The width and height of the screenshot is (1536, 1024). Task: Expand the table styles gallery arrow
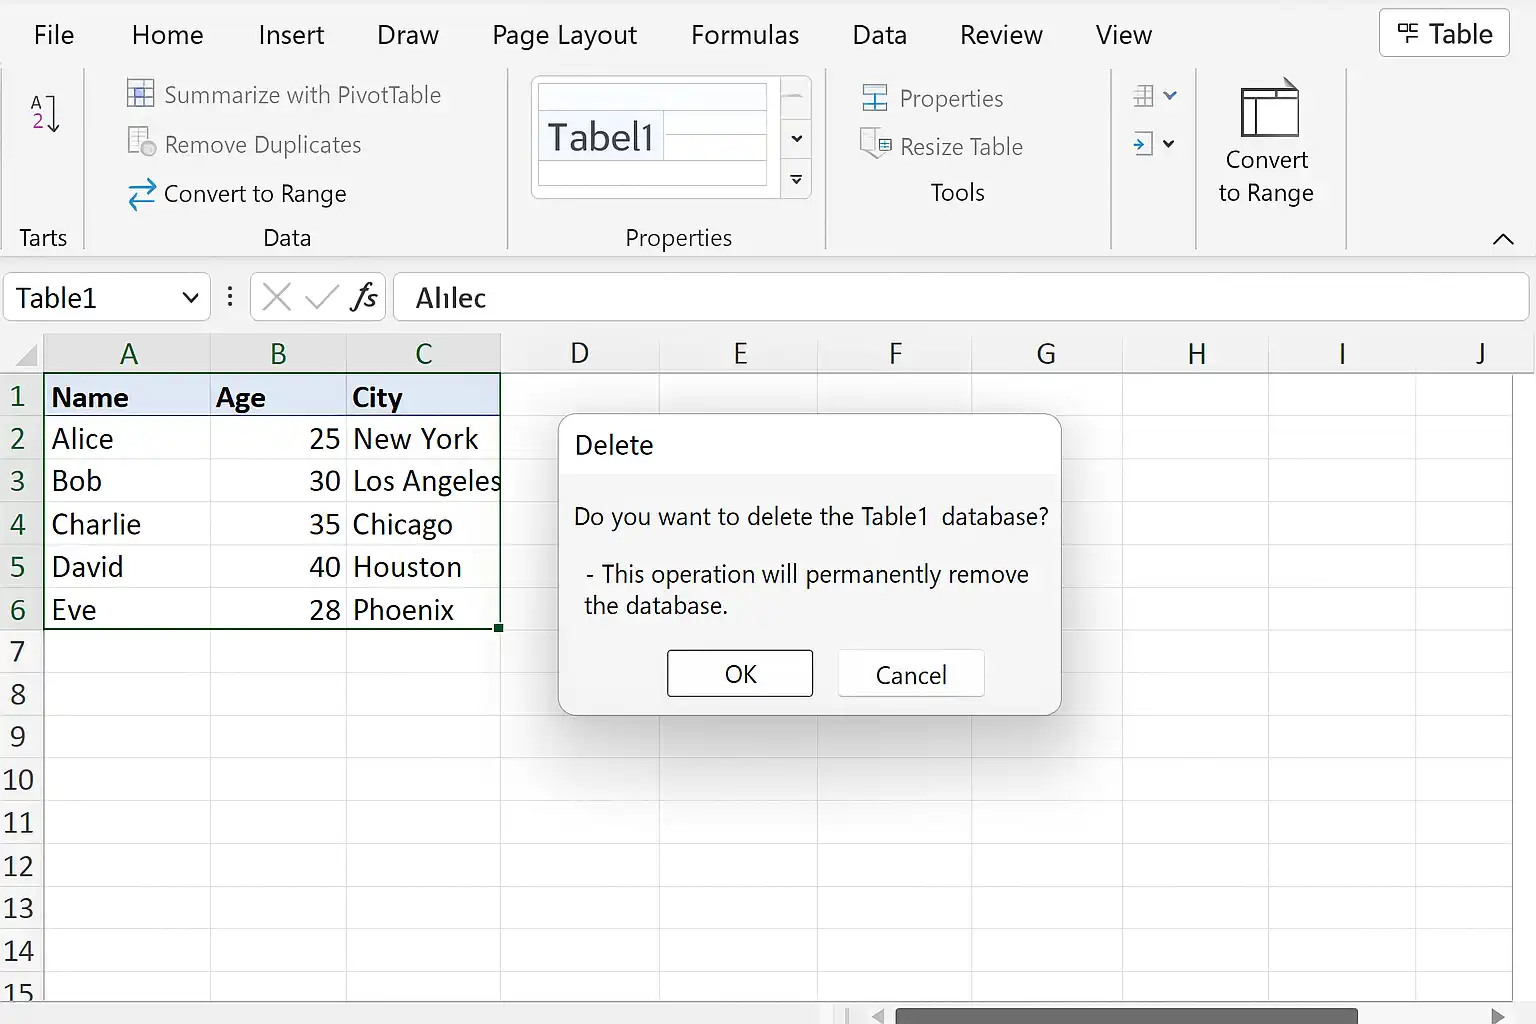pos(796,180)
